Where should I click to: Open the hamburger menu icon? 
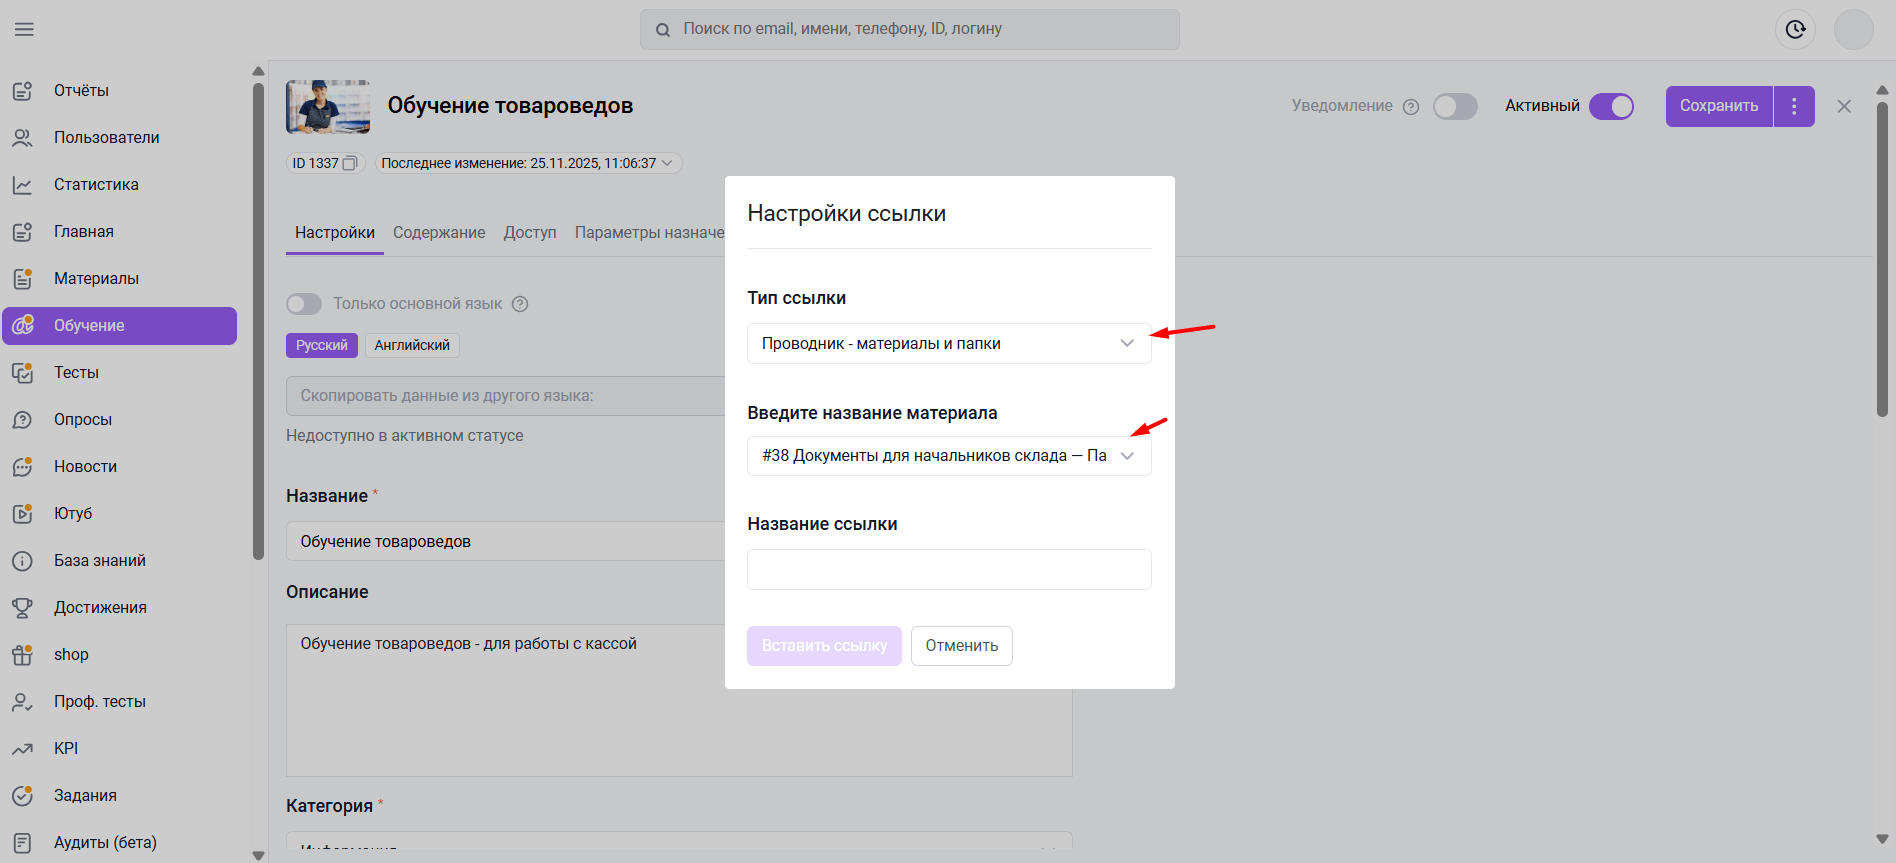[24, 29]
